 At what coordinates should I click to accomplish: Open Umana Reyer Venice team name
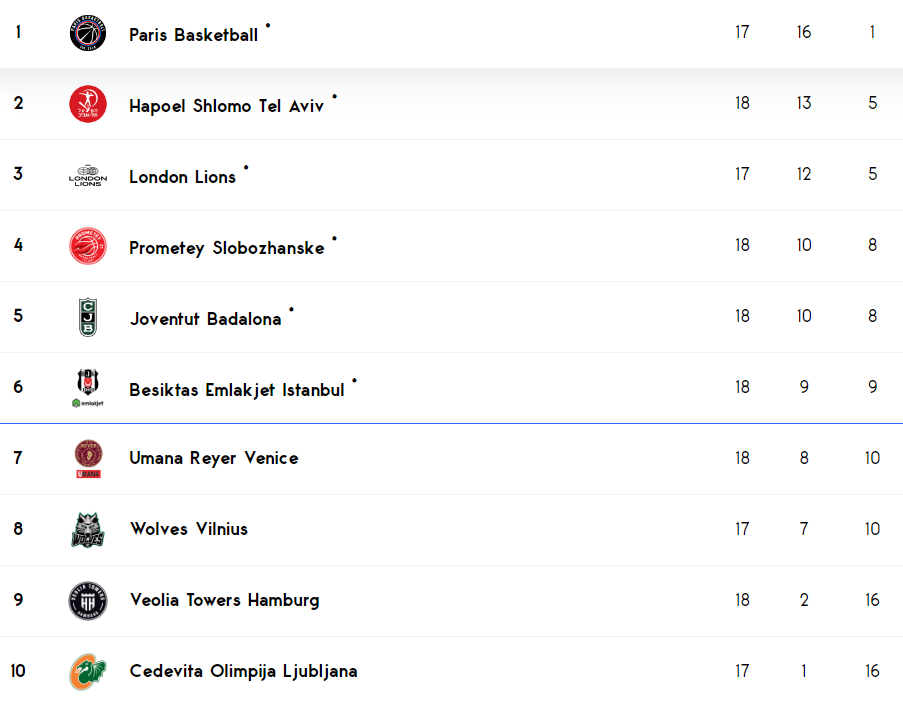pos(214,458)
